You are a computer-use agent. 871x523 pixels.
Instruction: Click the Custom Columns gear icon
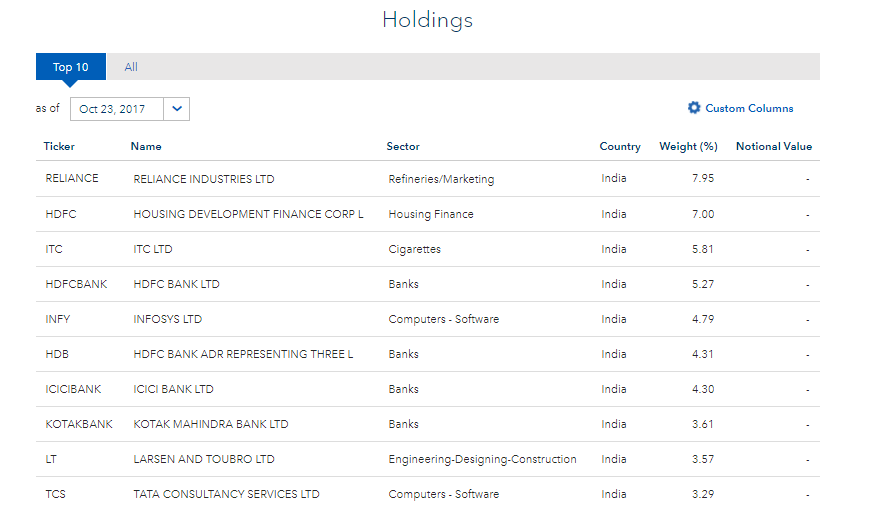click(x=694, y=108)
